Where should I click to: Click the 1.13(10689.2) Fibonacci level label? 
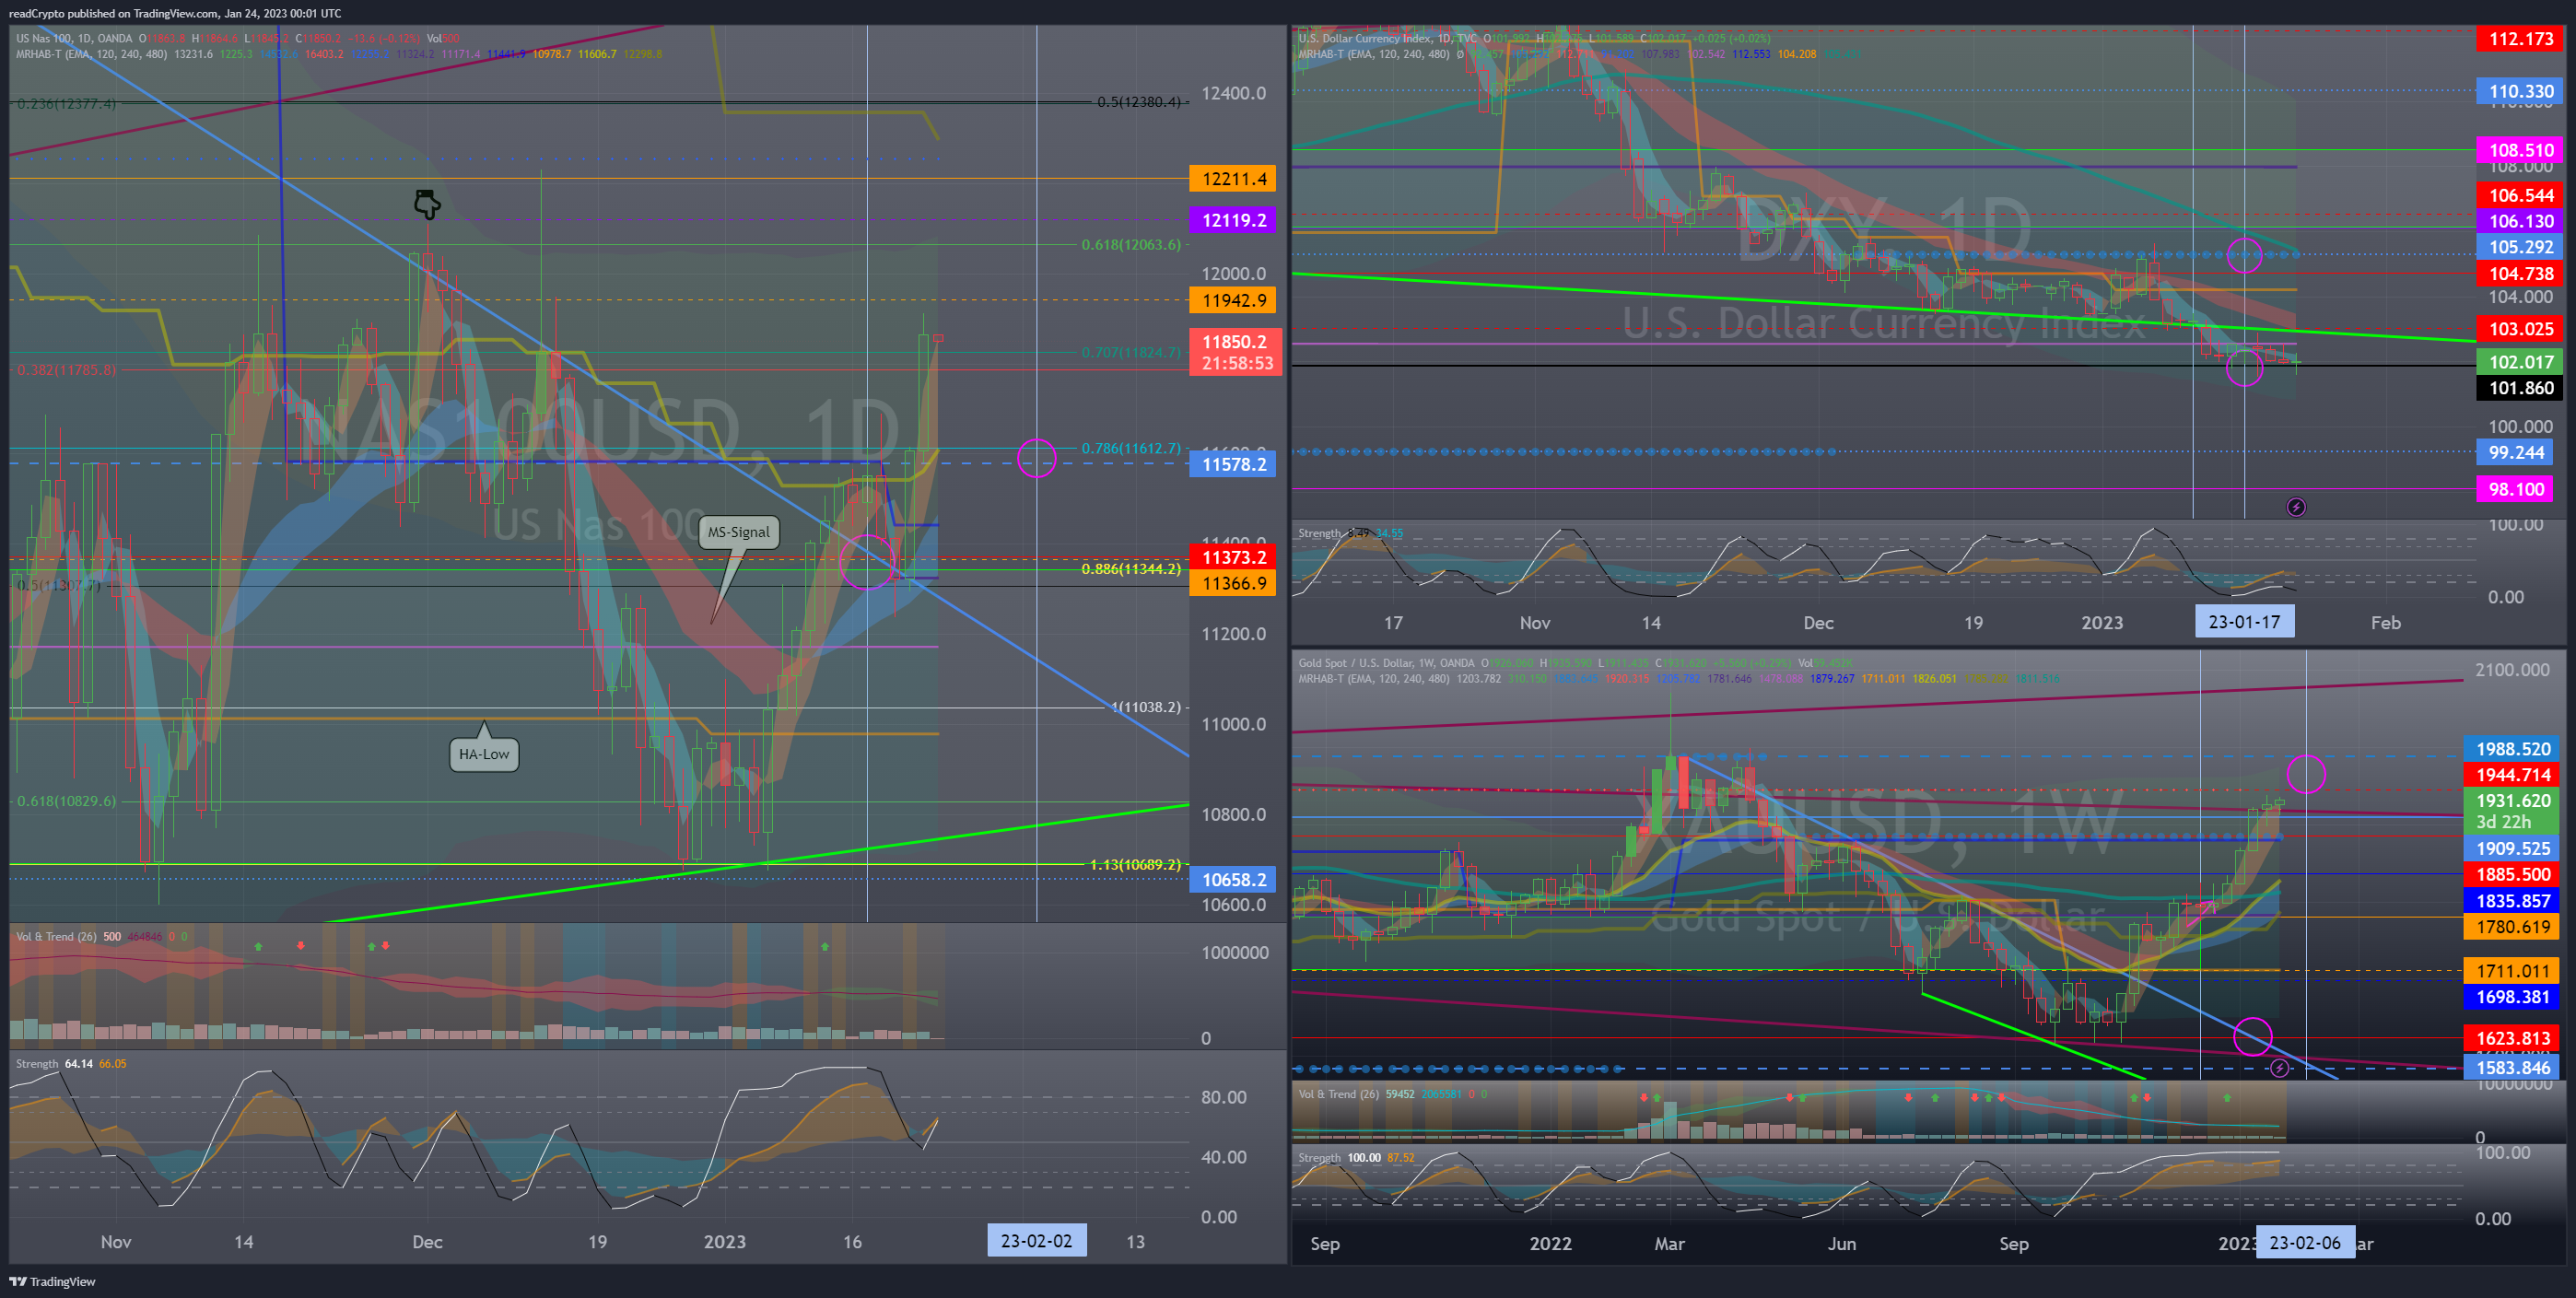(1135, 864)
